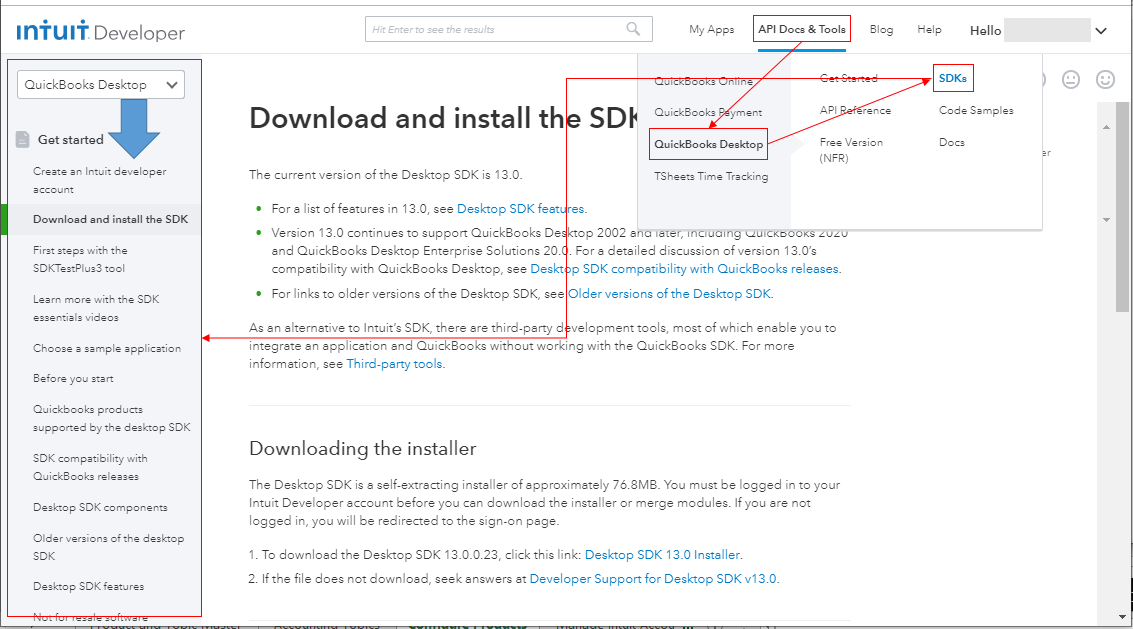Click the search magnifier icon

633,29
